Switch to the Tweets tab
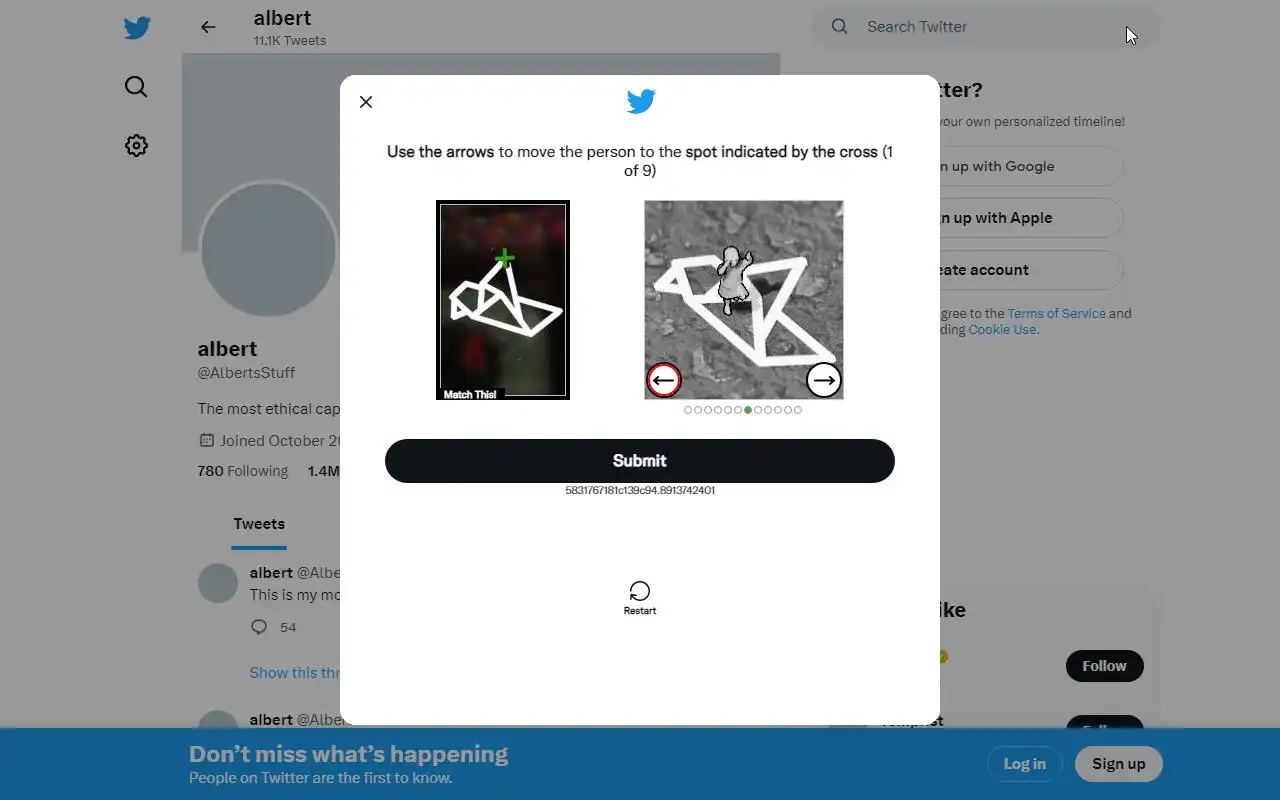The height and width of the screenshot is (800, 1280). (x=259, y=524)
